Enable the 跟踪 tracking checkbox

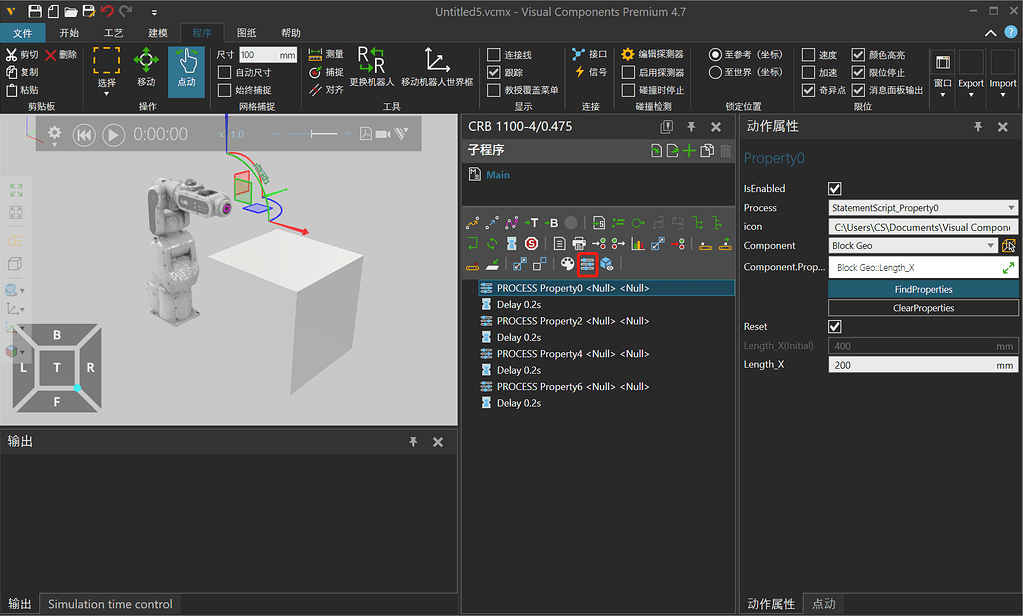pyautogui.click(x=493, y=71)
